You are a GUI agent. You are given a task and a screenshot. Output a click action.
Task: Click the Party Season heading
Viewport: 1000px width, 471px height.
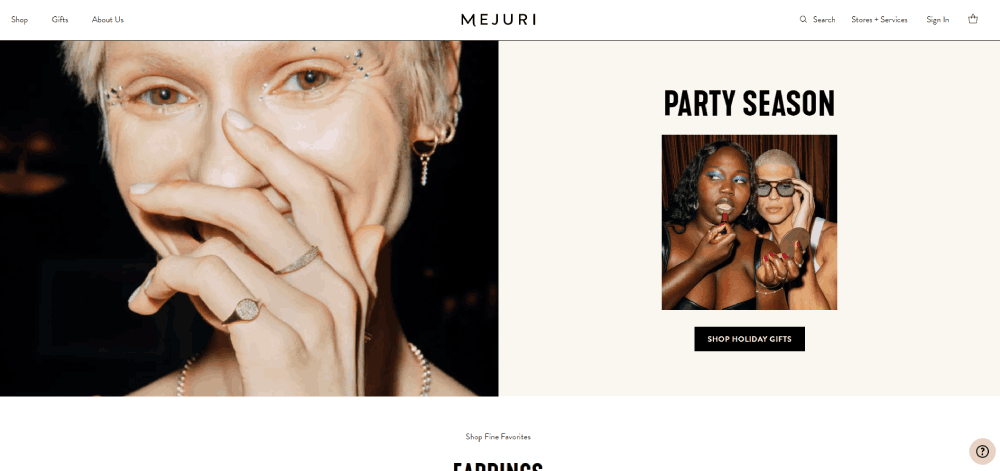[749, 103]
